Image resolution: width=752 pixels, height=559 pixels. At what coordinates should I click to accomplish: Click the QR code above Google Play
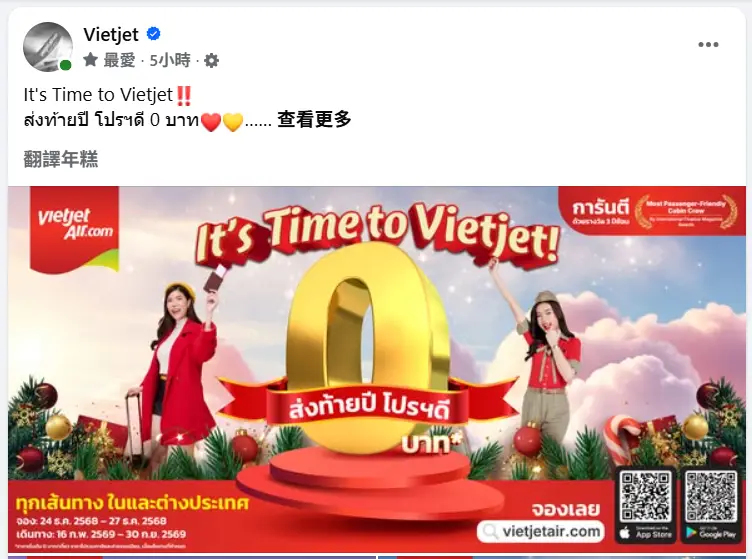point(711,496)
